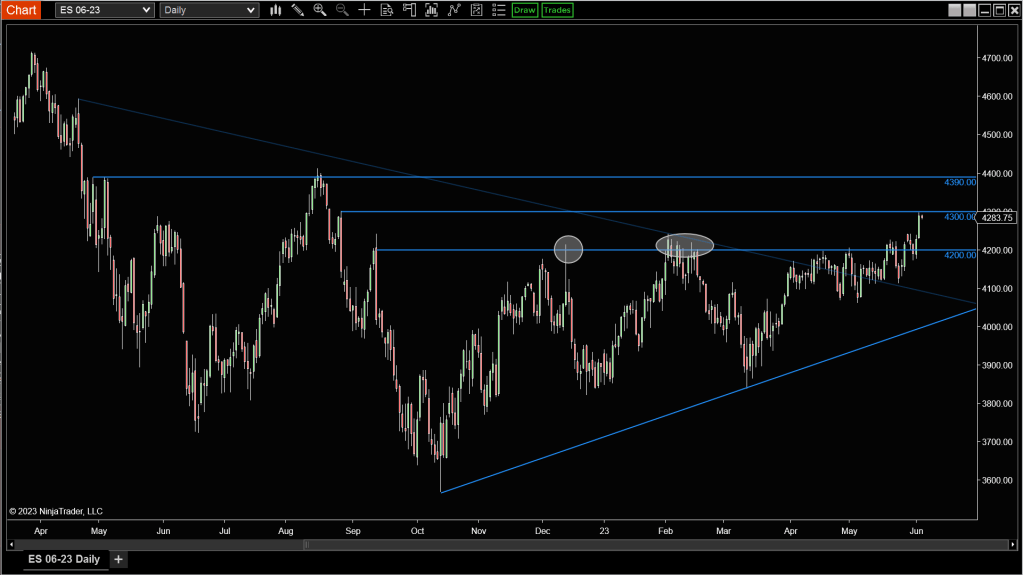Click the zoom out magnifier icon
The image size is (1023, 575).
[342, 10]
